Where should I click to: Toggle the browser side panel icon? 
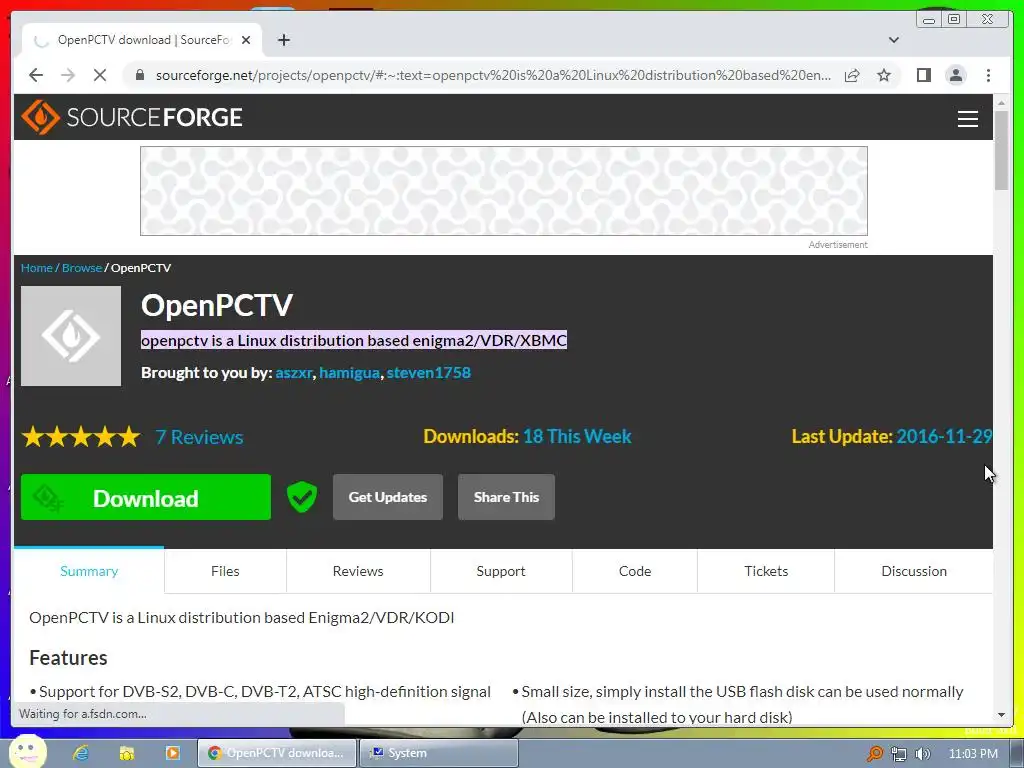[923, 75]
